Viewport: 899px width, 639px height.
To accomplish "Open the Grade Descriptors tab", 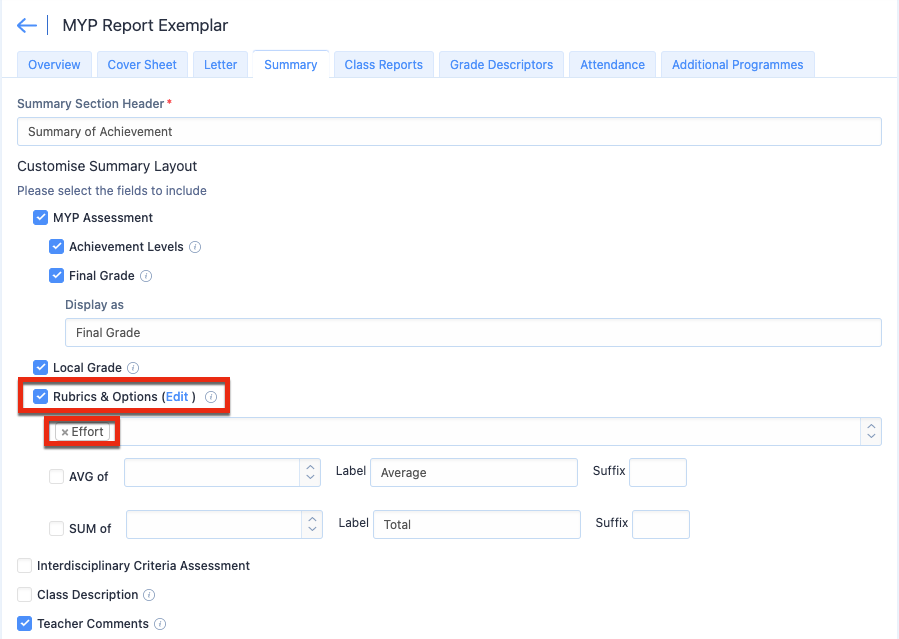I will pyautogui.click(x=502, y=65).
